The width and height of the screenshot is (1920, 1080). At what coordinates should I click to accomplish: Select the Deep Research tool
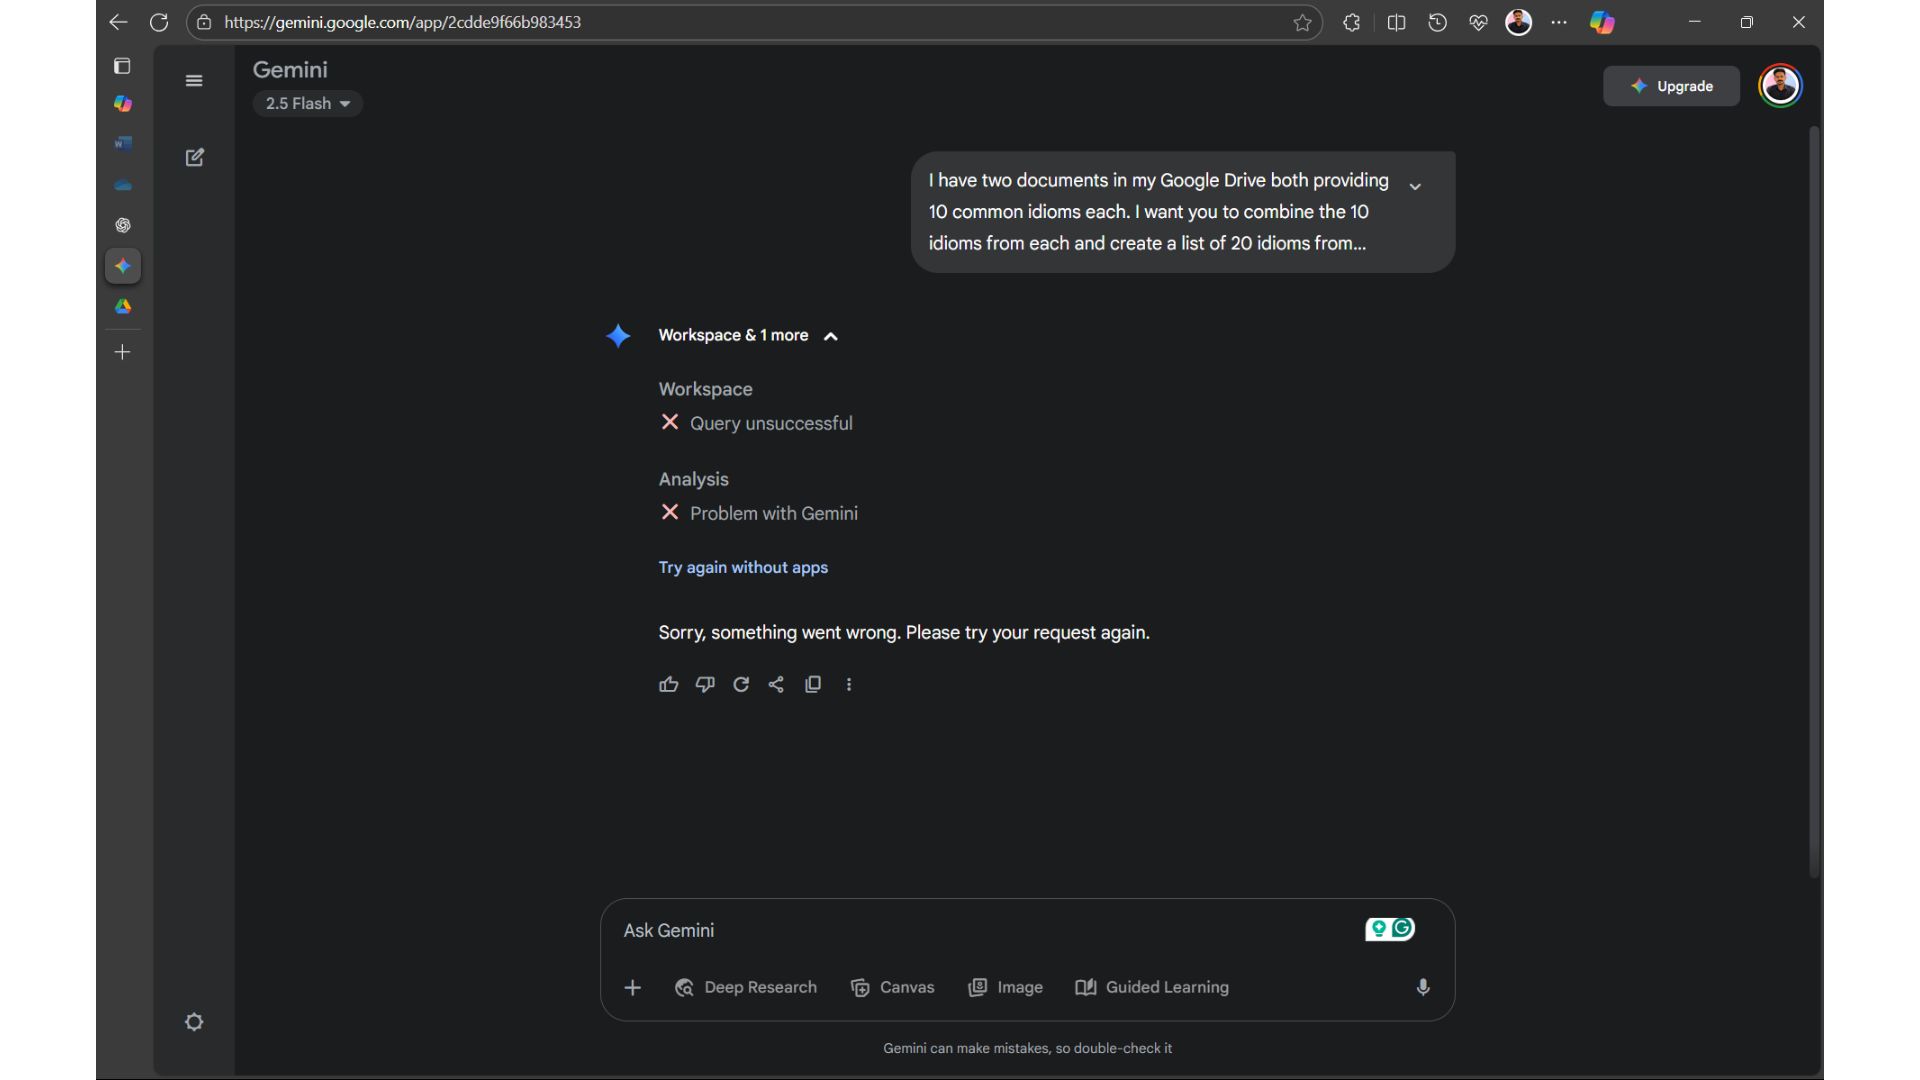point(746,988)
